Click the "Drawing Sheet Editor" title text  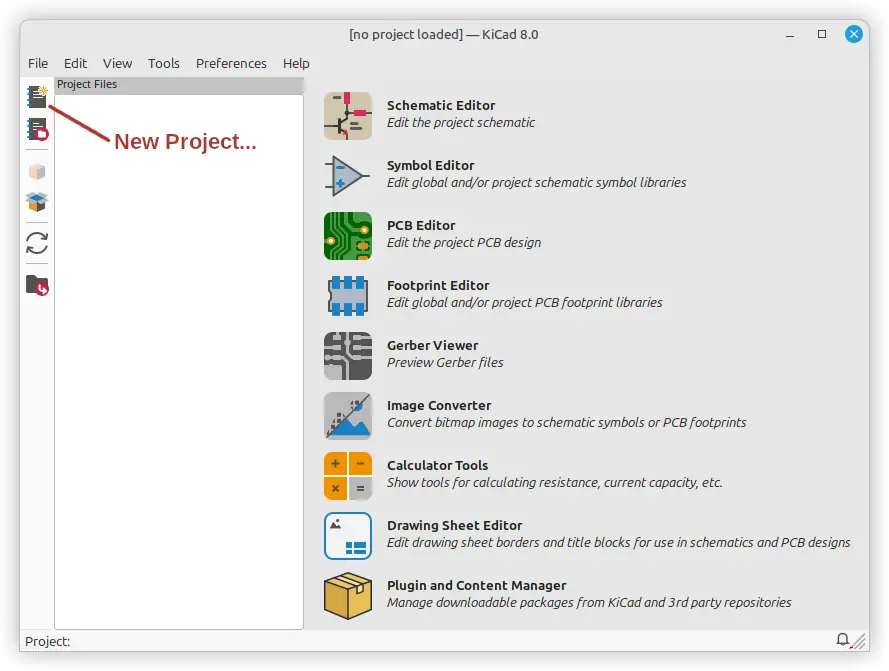click(x=455, y=526)
